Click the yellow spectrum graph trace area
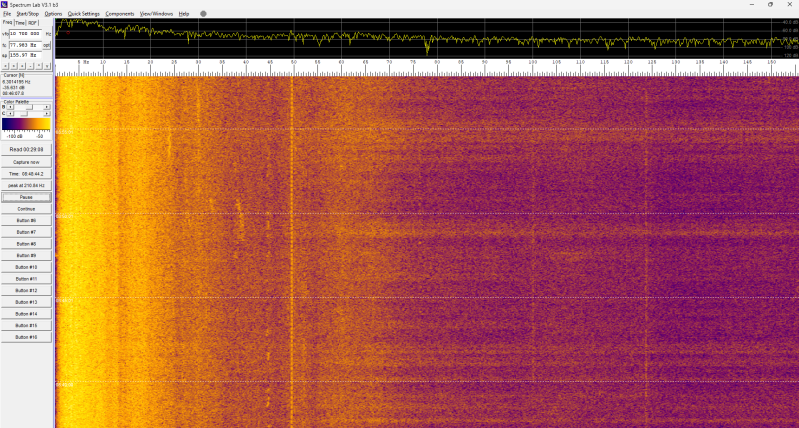 coord(427,38)
